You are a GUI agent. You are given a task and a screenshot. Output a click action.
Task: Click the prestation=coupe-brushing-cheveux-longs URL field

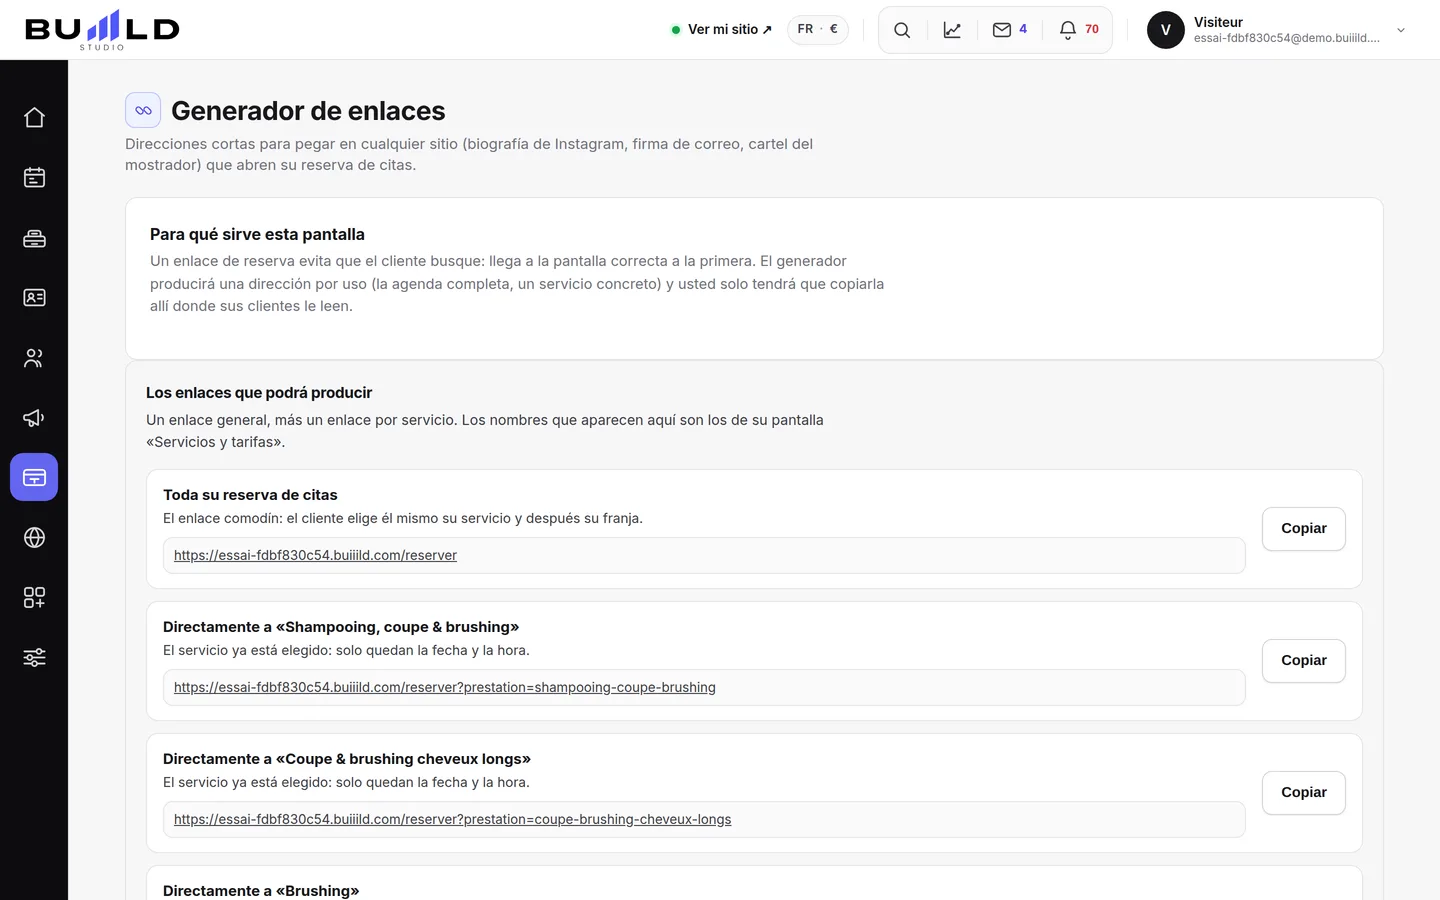pos(704,820)
